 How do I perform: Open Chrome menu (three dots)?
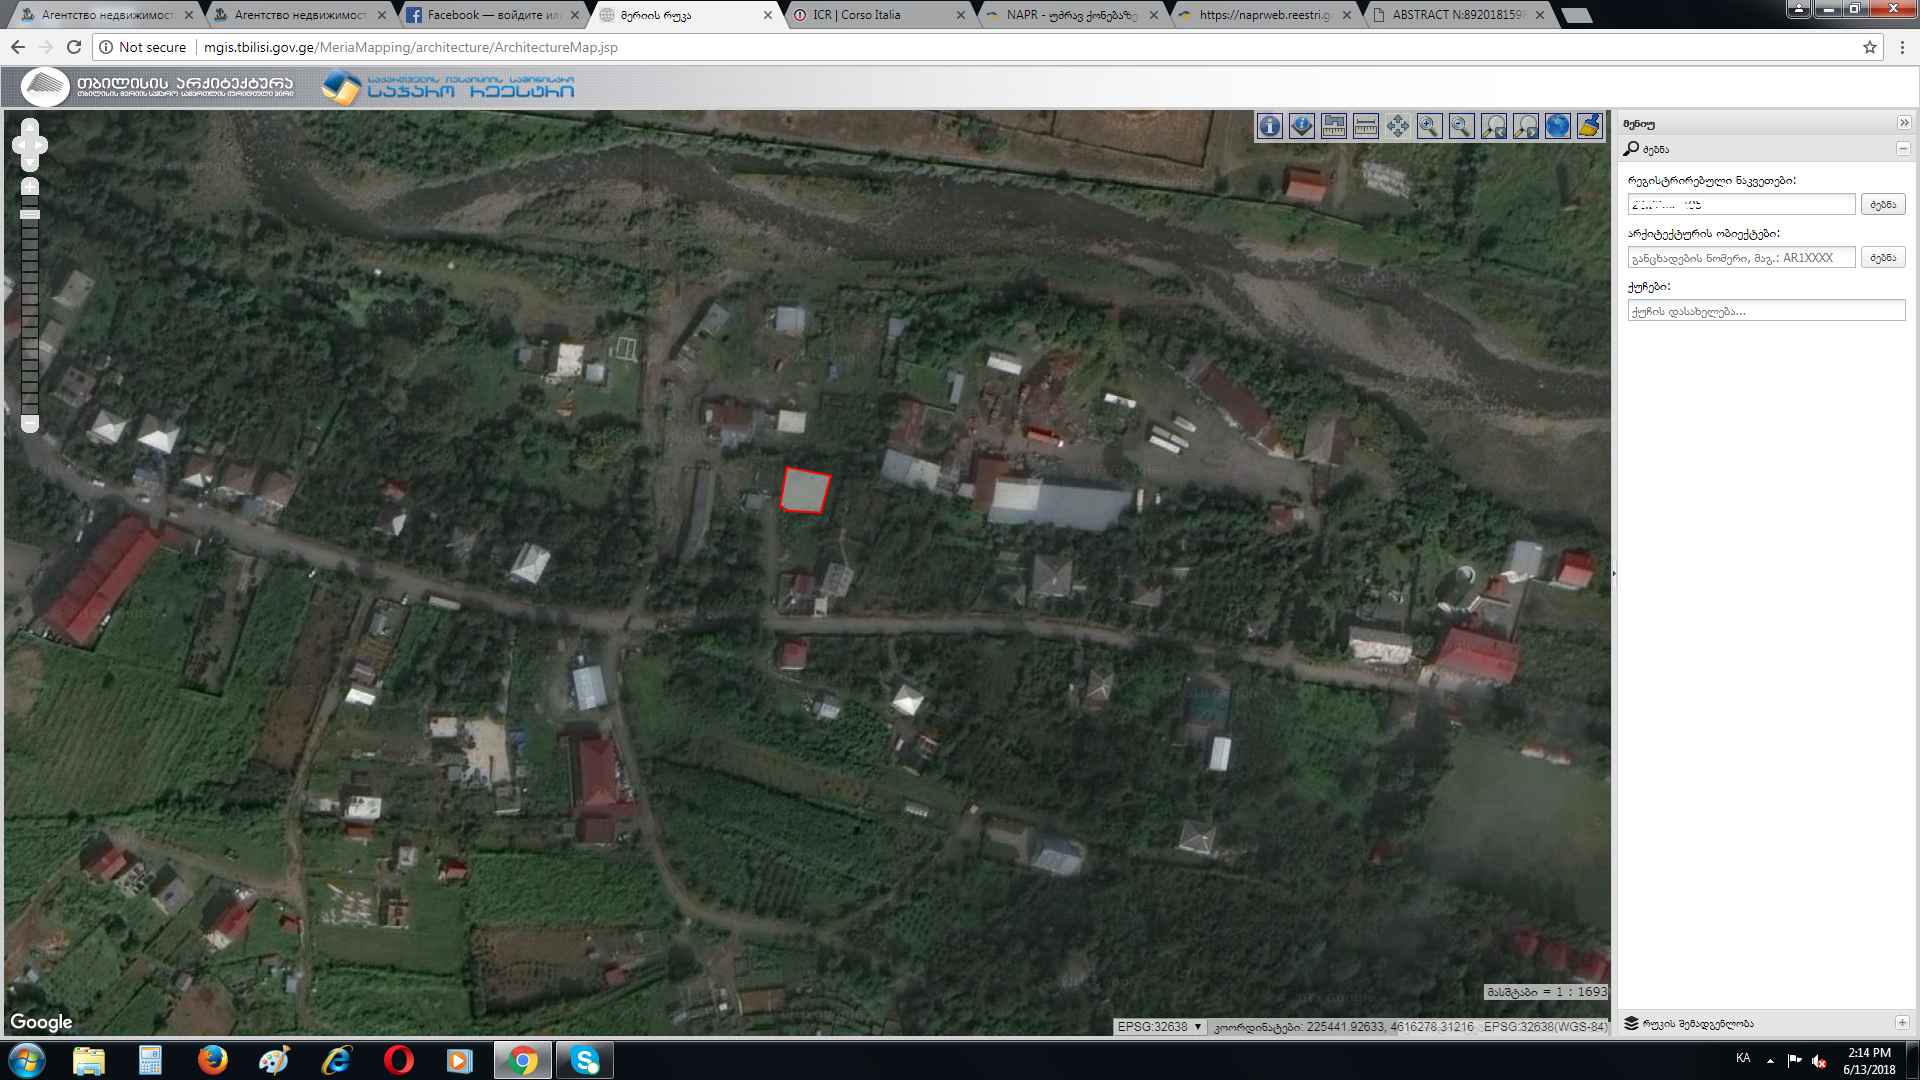pyautogui.click(x=1902, y=47)
